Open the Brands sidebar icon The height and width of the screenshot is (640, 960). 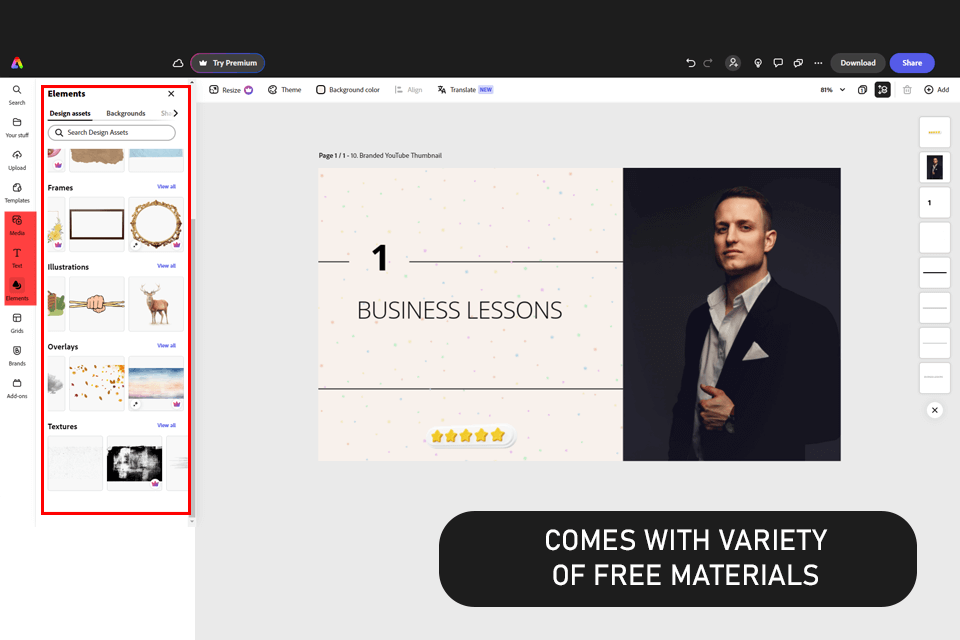tap(17, 355)
